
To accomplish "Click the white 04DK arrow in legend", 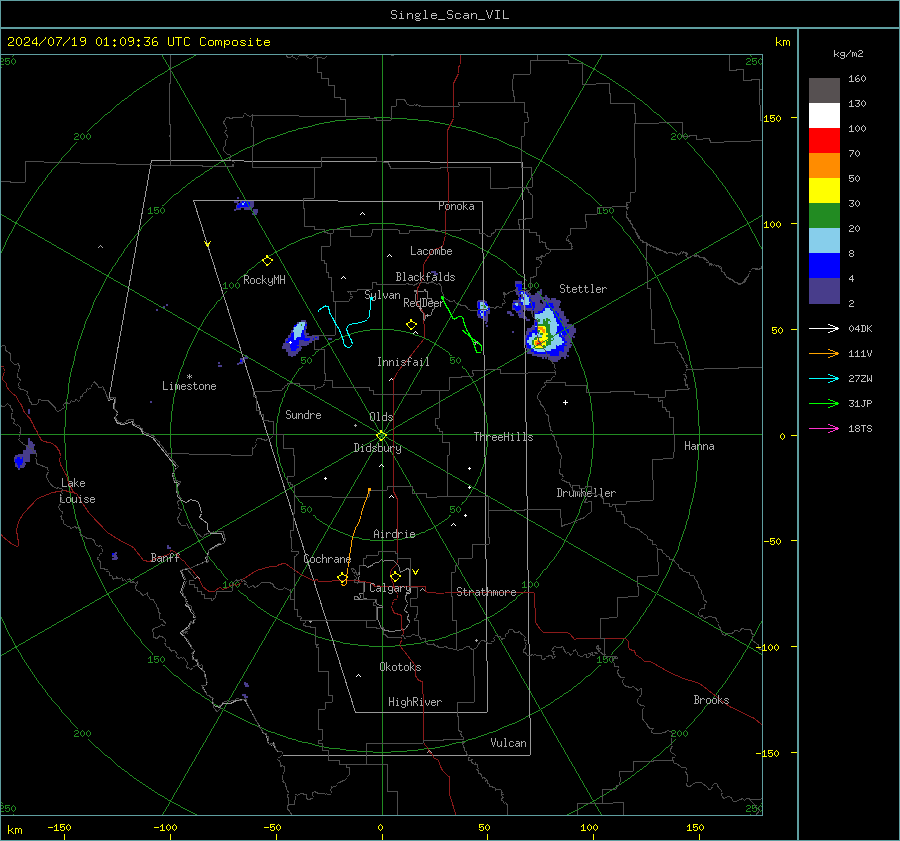I will coord(824,328).
